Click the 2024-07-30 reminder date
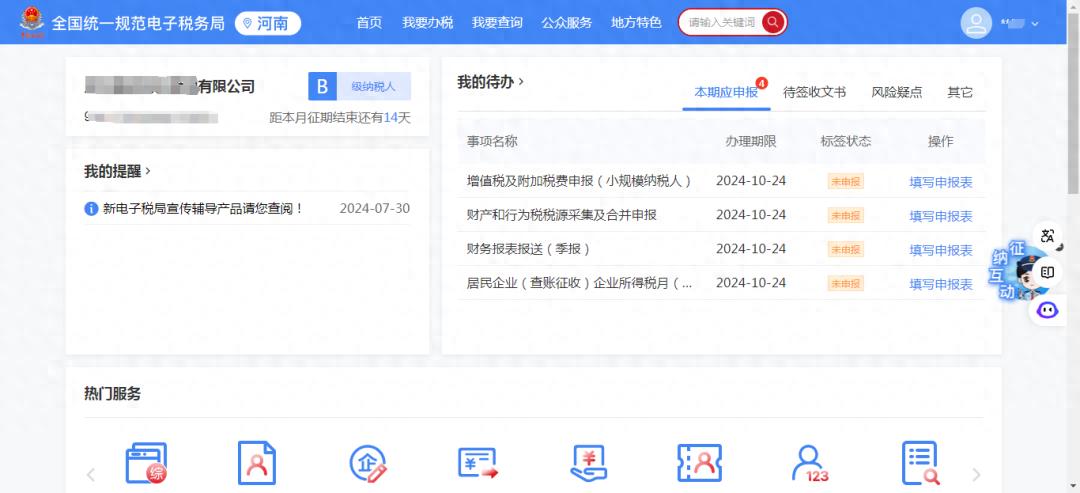This screenshot has height=493, width=1080. click(375, 209)
